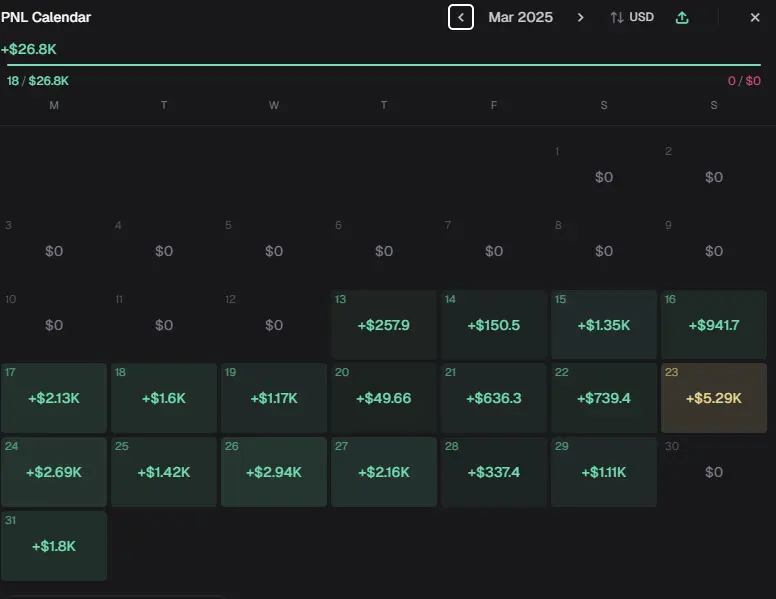Click the $0 value on day 11

click(164, 325)
